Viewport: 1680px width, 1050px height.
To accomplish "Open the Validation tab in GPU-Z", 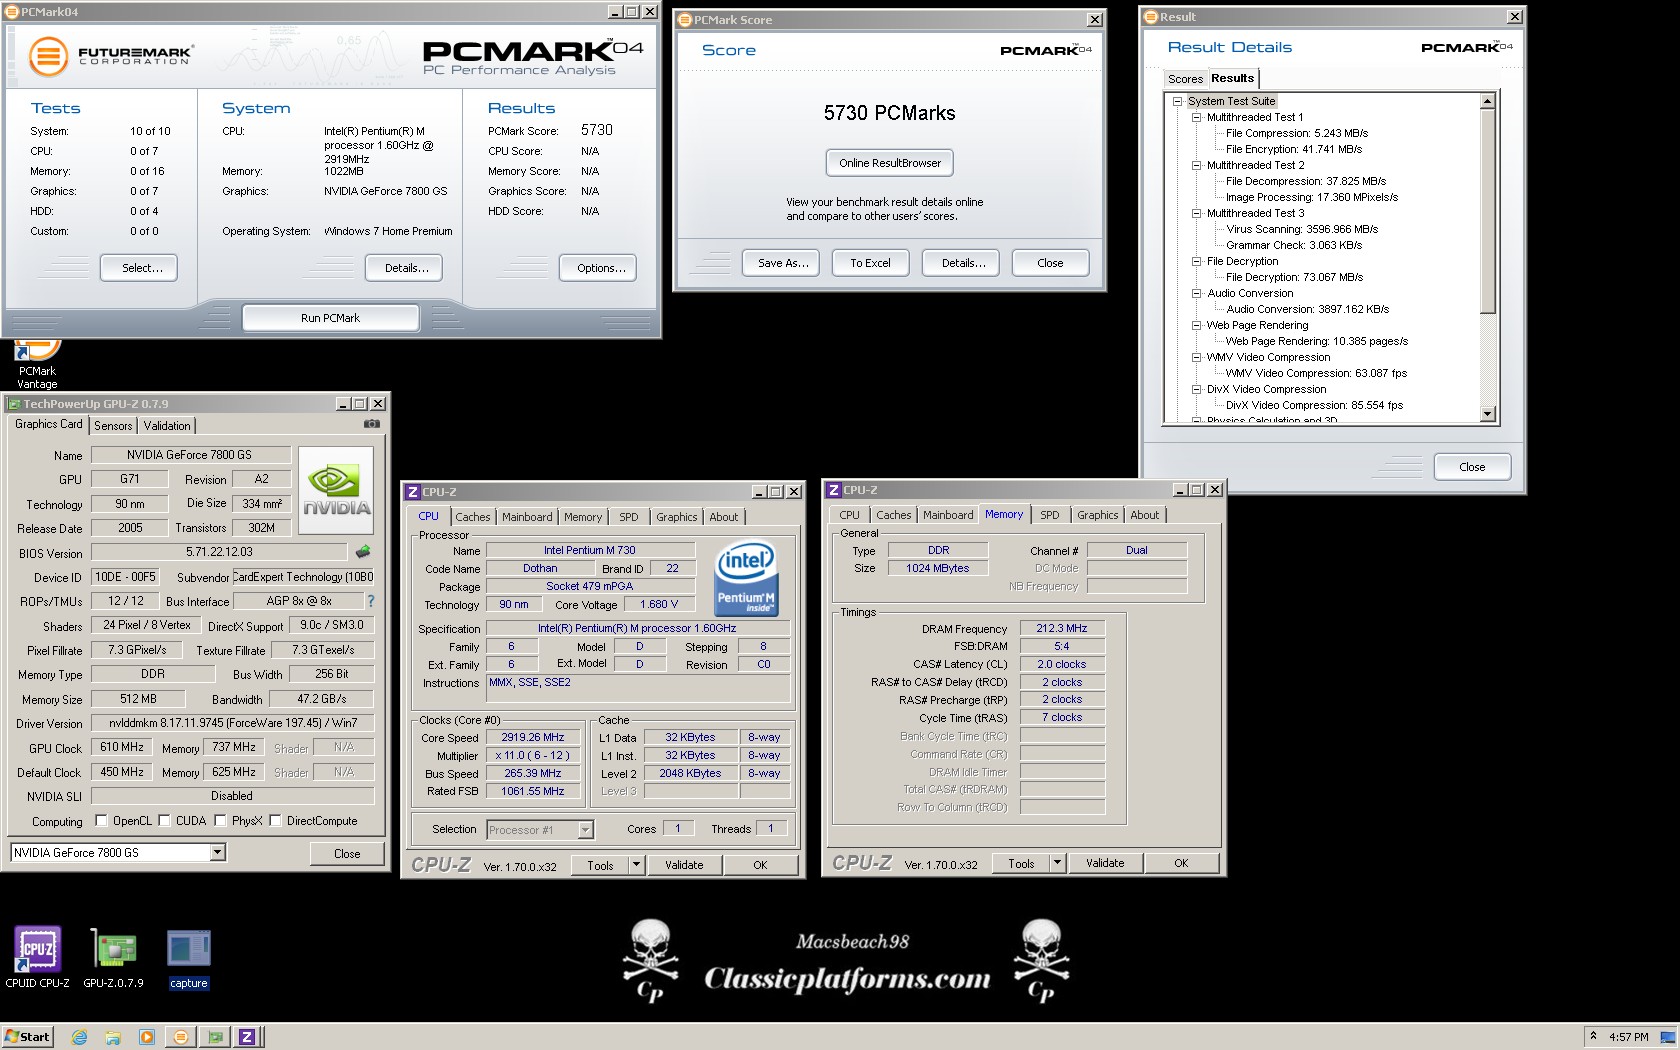I will [167, 425].
